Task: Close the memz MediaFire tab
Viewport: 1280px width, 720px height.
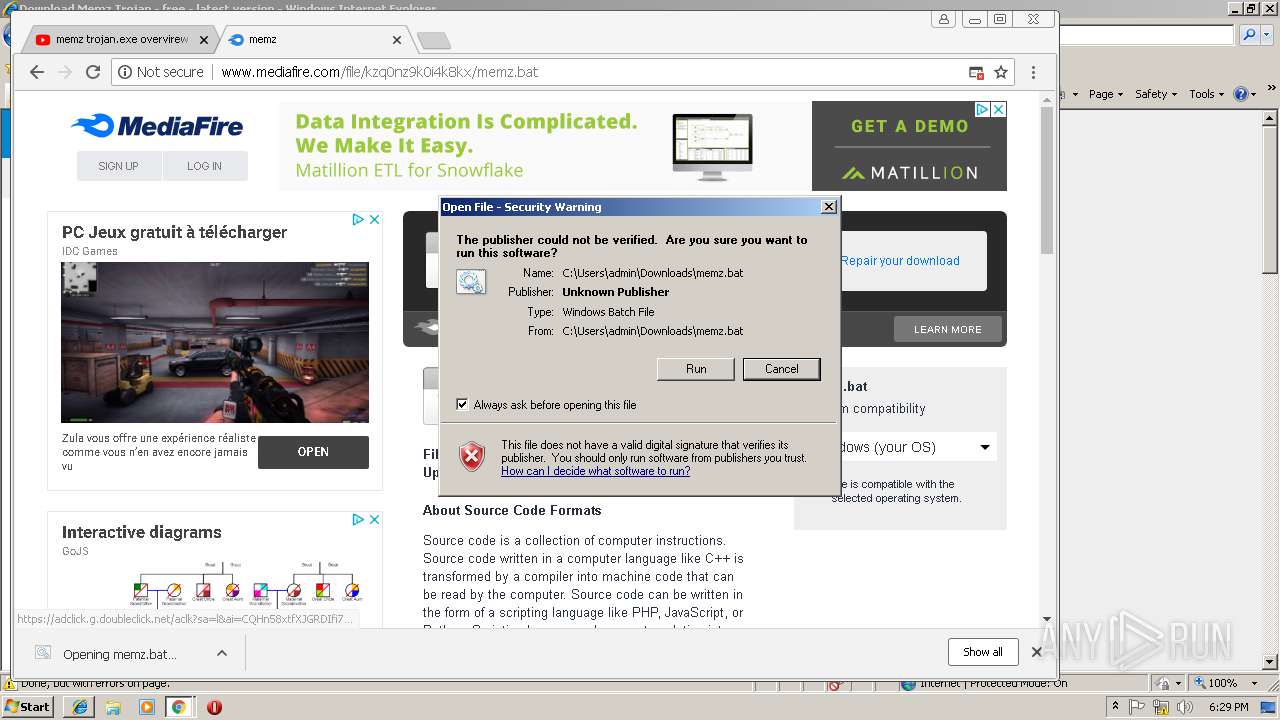Action: pos(397,40)
